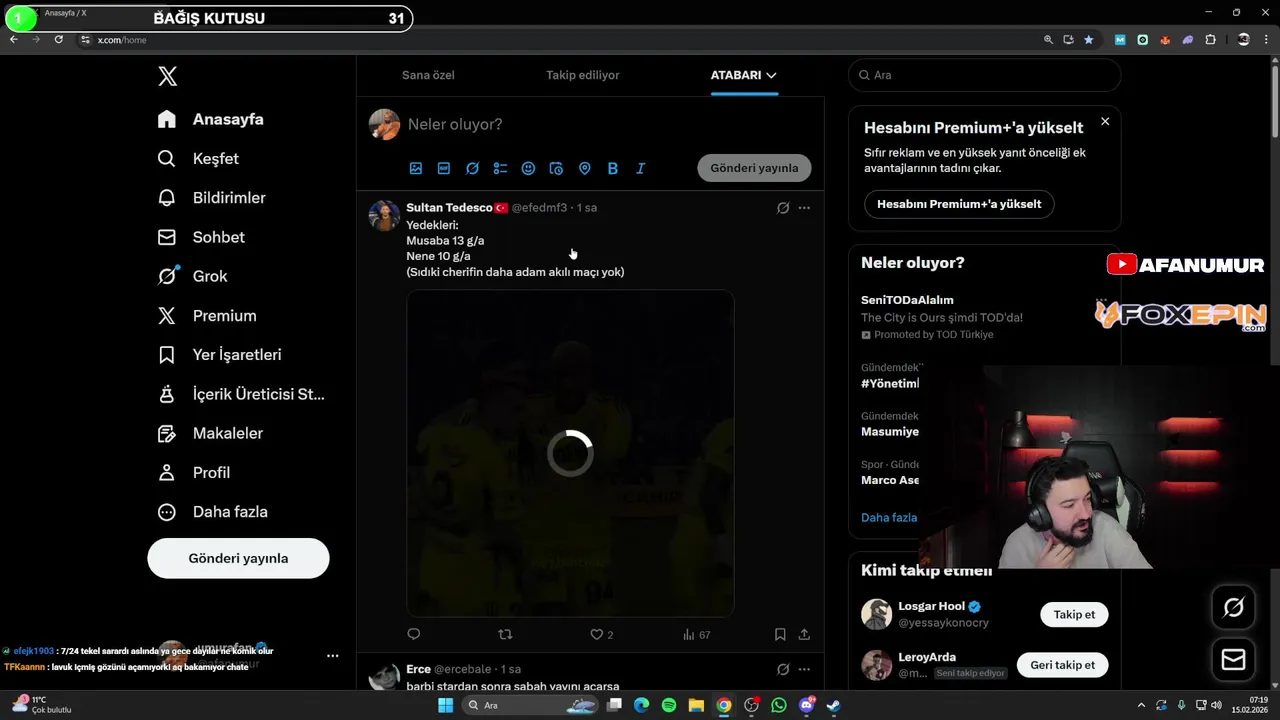Open the Windows Start menu

click(446, 705)
